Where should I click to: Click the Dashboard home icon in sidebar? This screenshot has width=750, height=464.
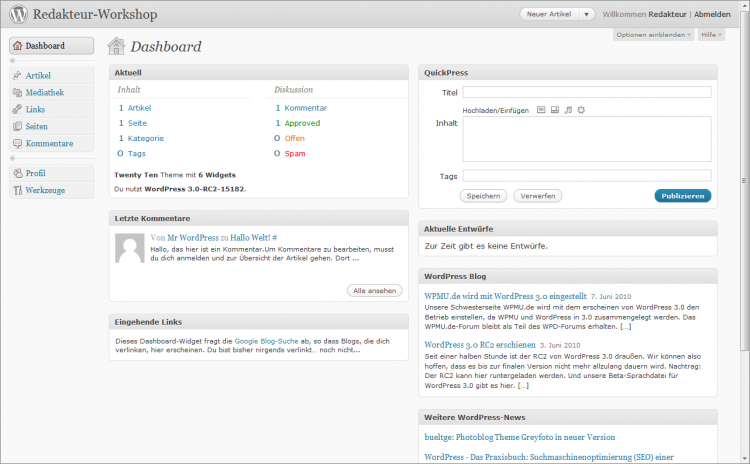click(18, 46)
